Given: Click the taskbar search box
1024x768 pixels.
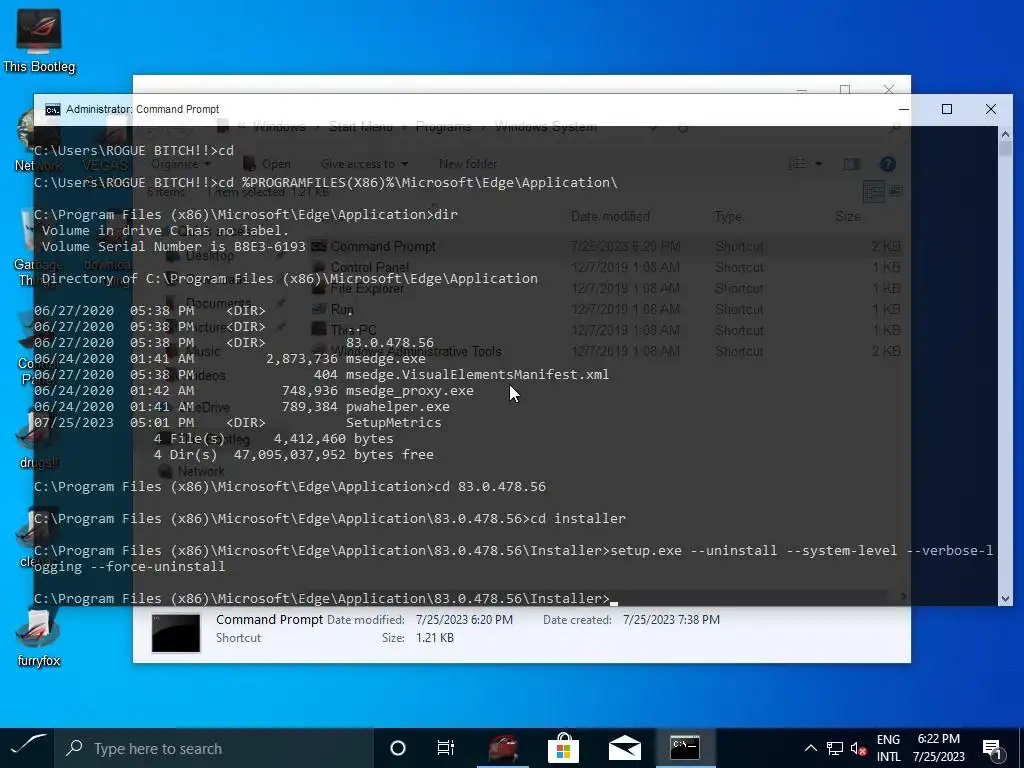Looking at the screenshot, I should click(214, 748).
